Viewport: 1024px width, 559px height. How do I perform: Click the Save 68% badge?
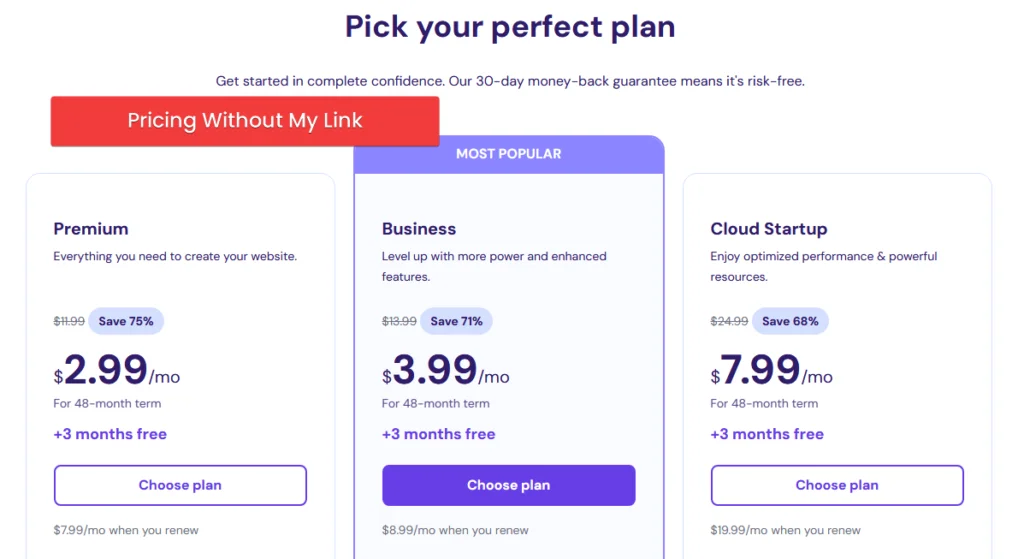(x=790, y=321)
